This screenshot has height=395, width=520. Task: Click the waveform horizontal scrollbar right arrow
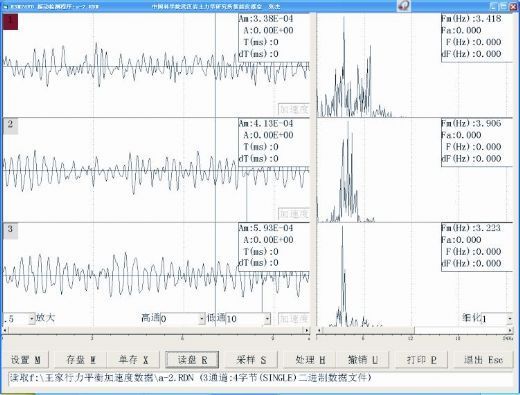[x=307, y=330]
